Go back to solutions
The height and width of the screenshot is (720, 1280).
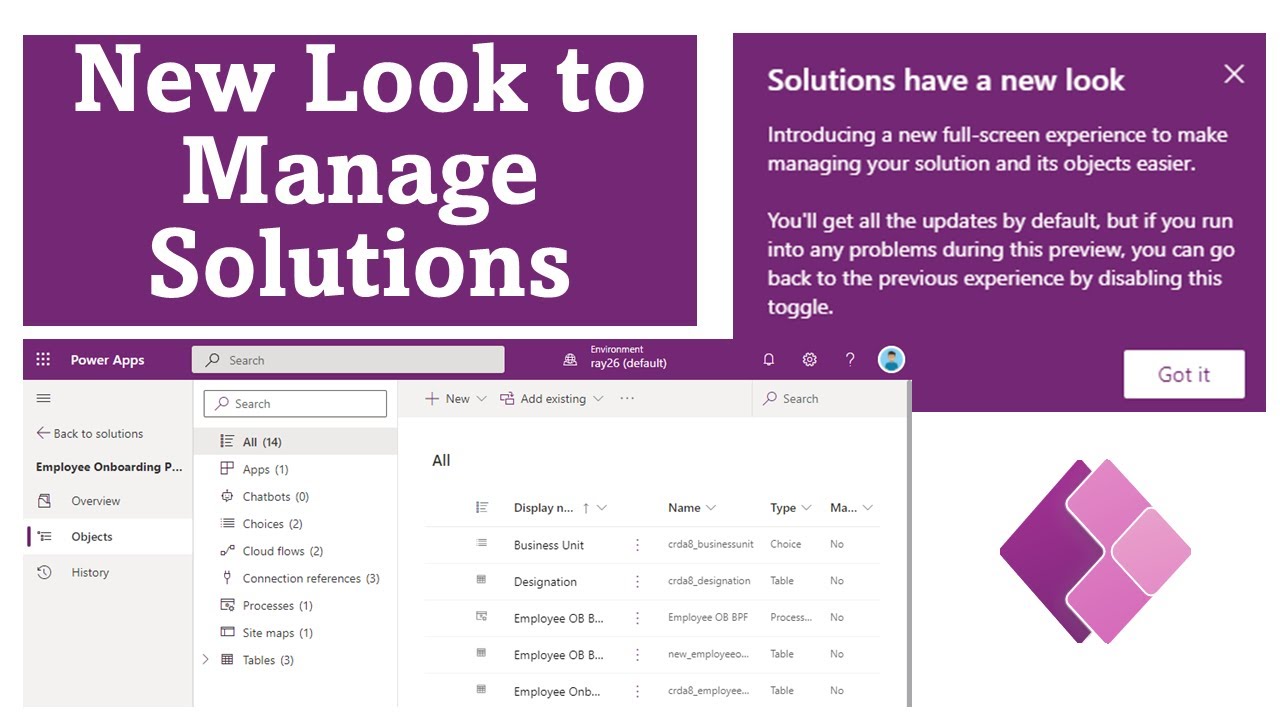(x=90, y=433)
